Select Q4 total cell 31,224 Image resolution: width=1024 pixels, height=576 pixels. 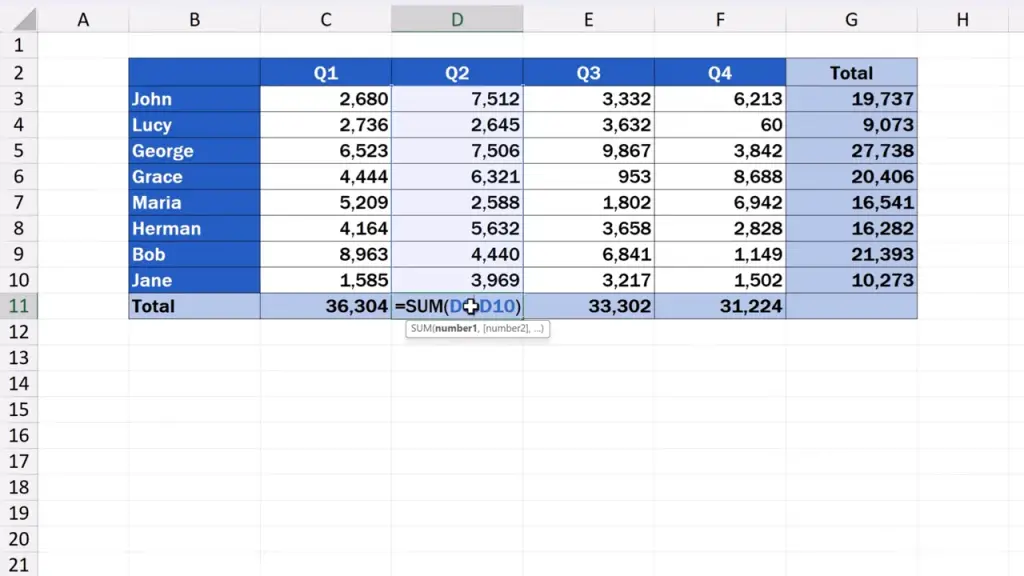(x=720, y=306)
